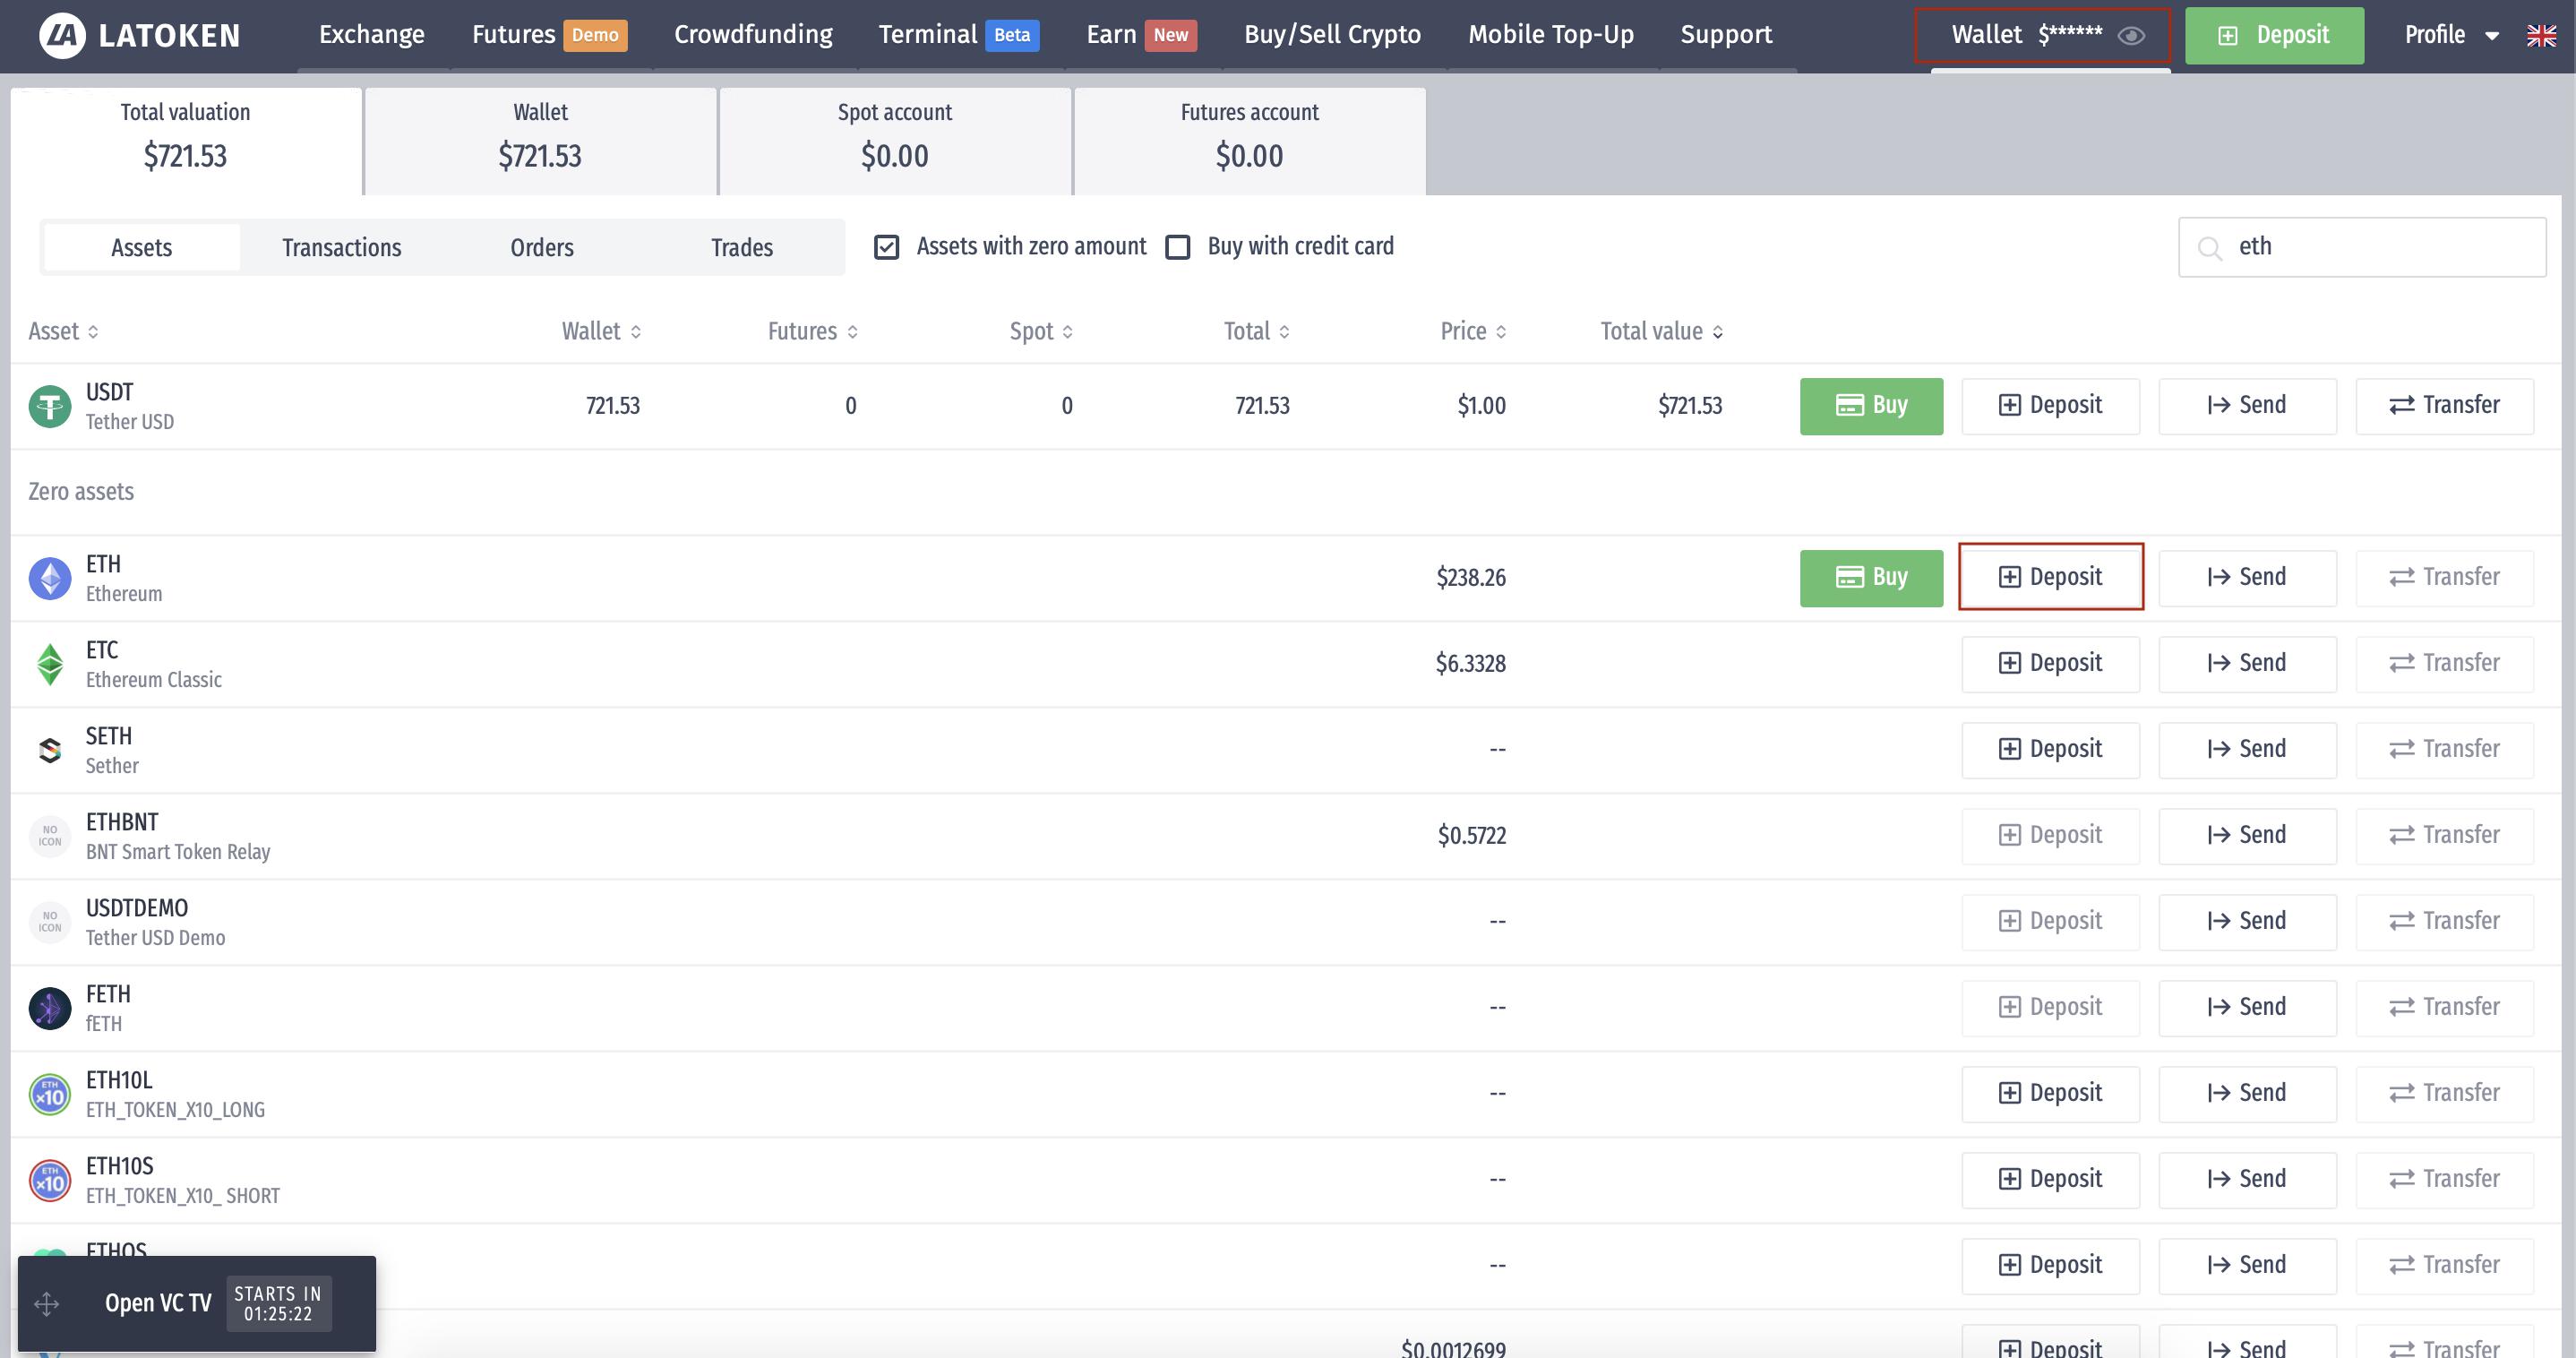
Task: Open the Earn menu item
Action: coord(1141,35)
